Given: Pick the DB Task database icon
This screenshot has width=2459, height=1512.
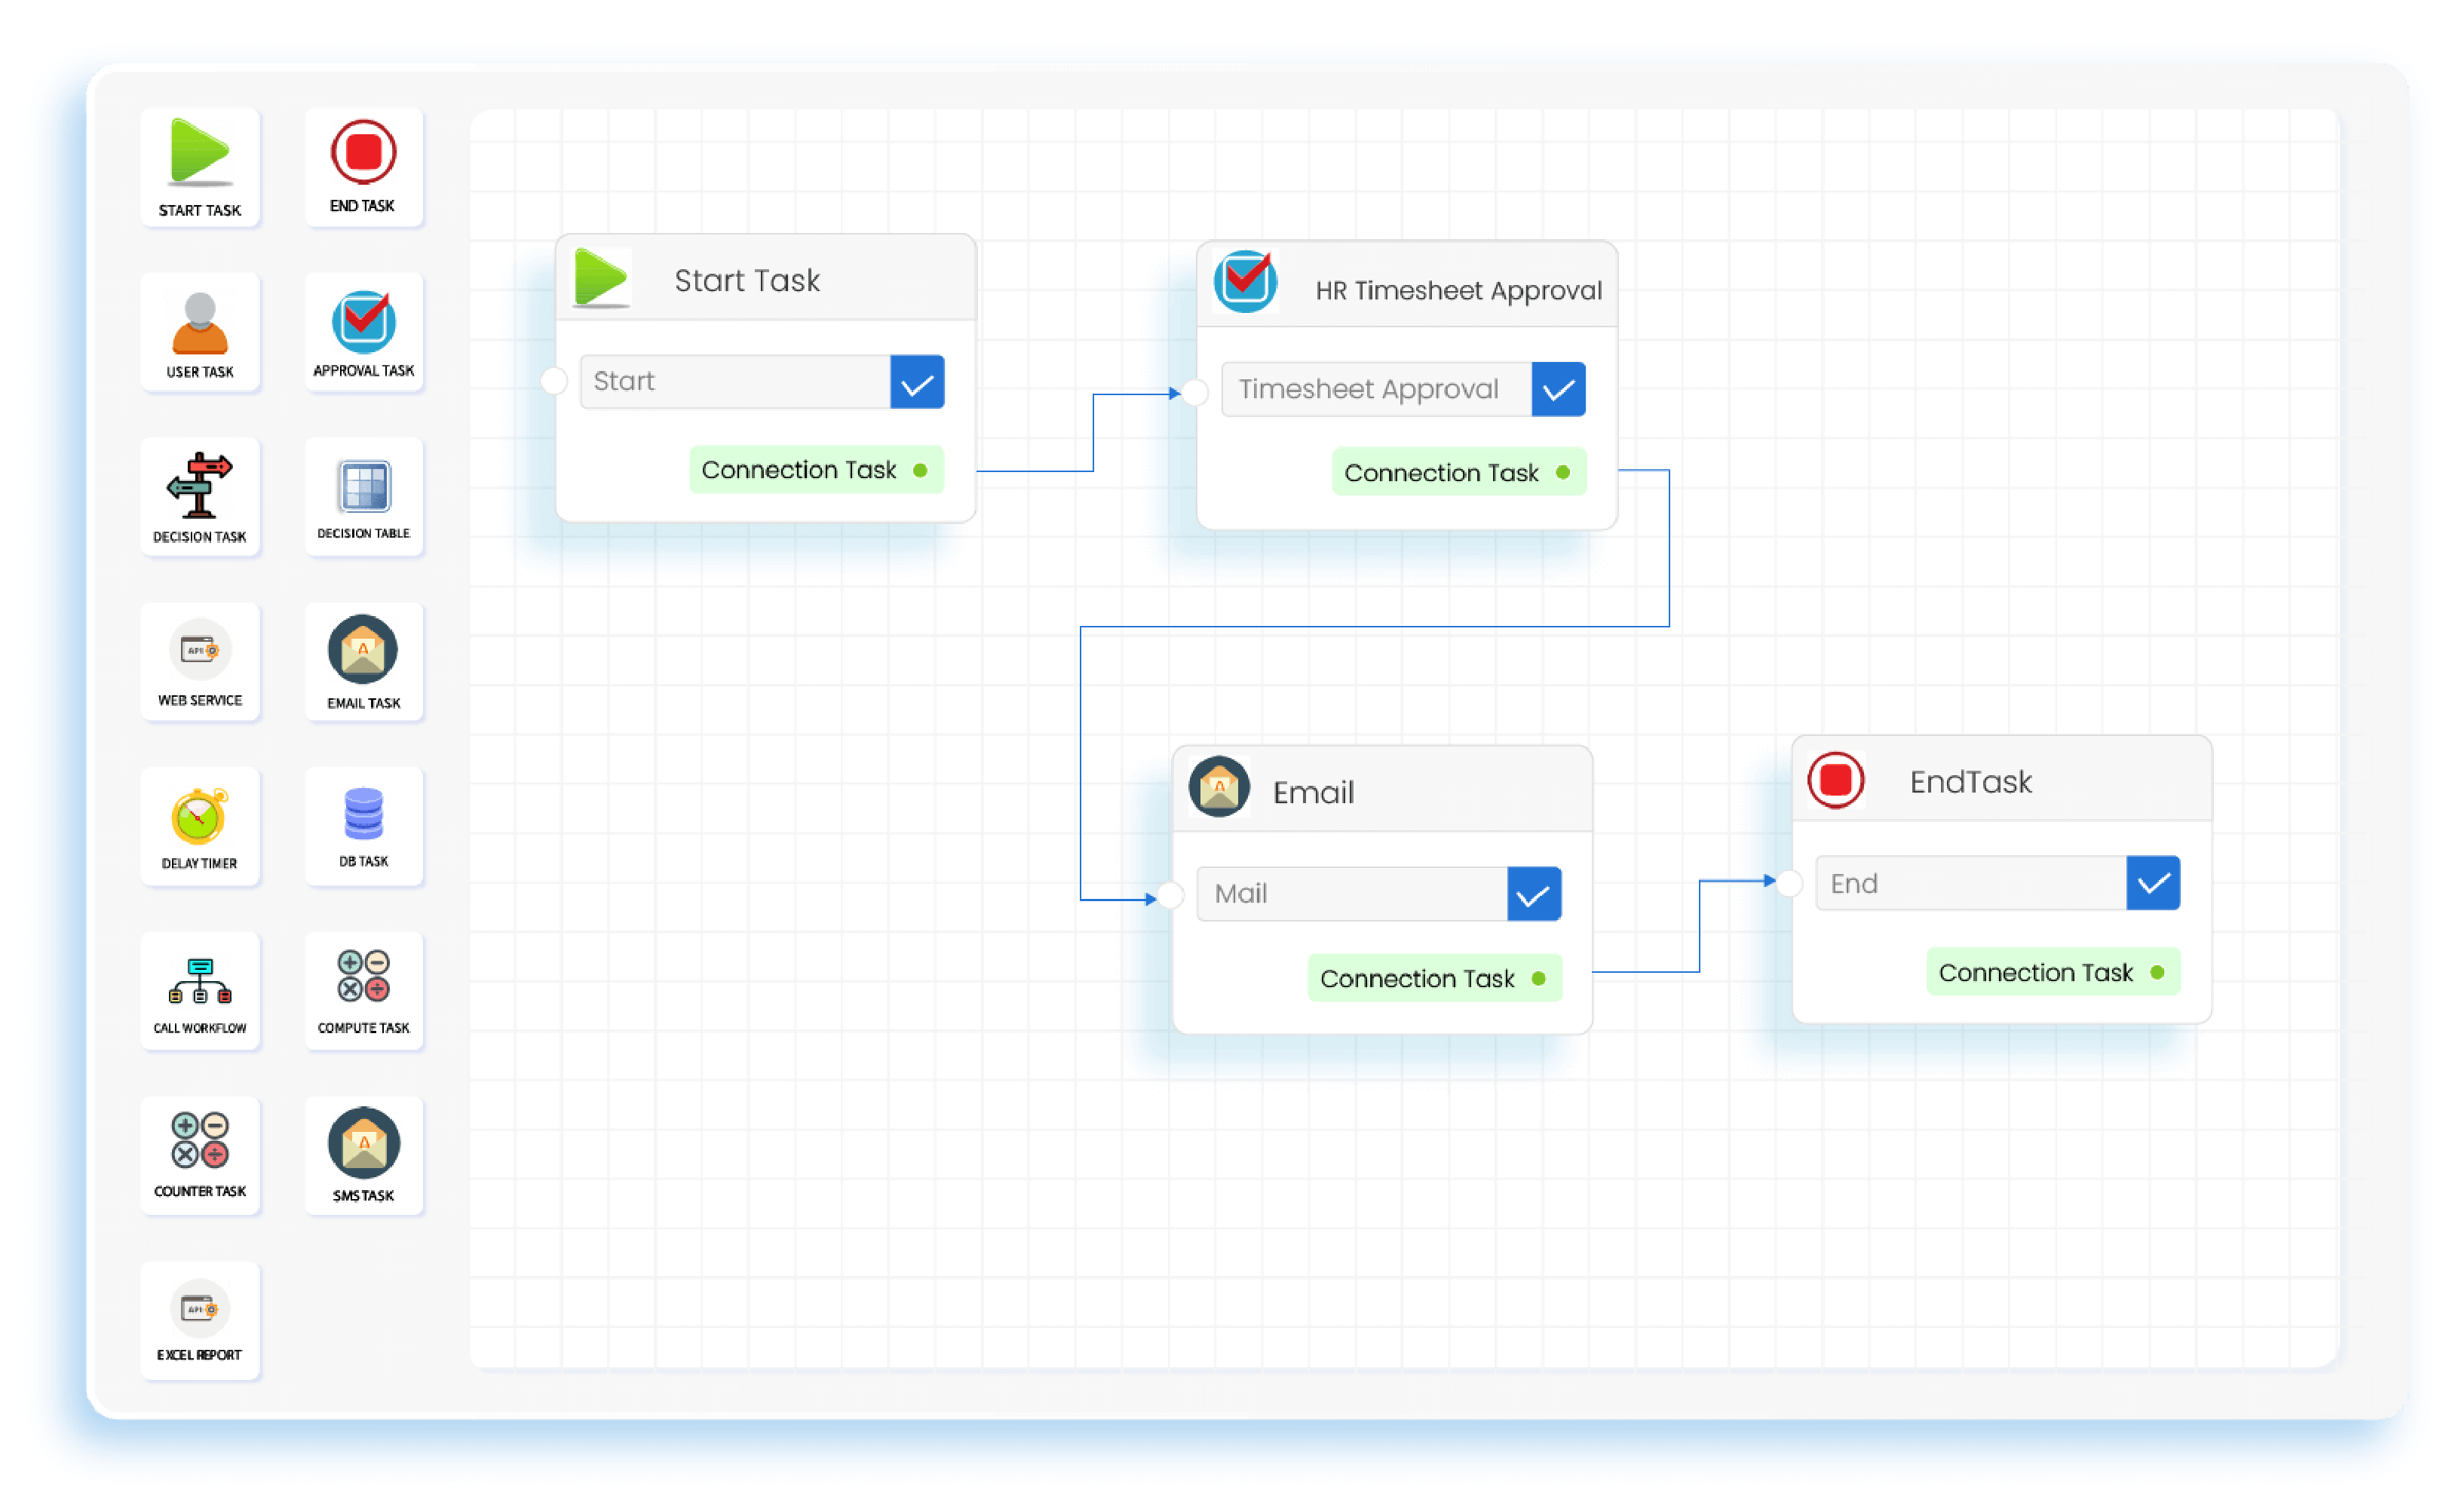Looking at the screenshot, I should 363,814.
